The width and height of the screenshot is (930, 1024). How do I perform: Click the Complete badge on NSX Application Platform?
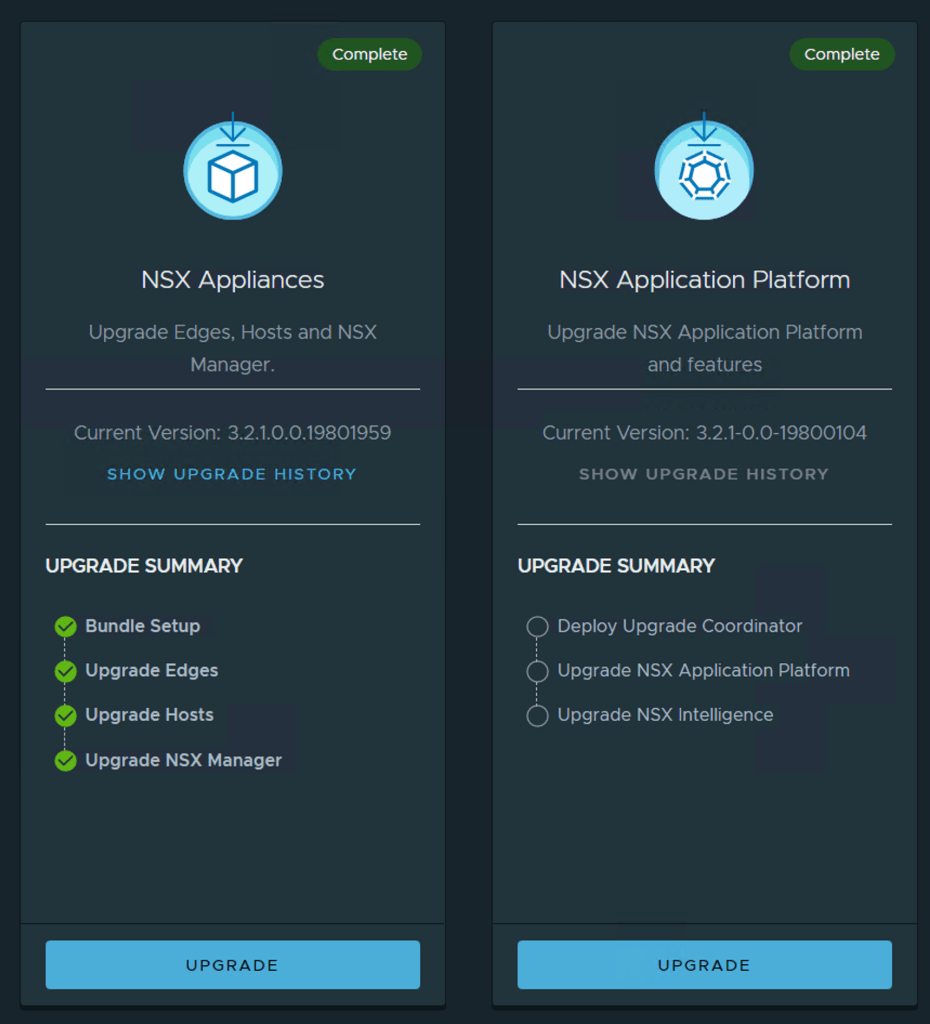pos(842,54)
